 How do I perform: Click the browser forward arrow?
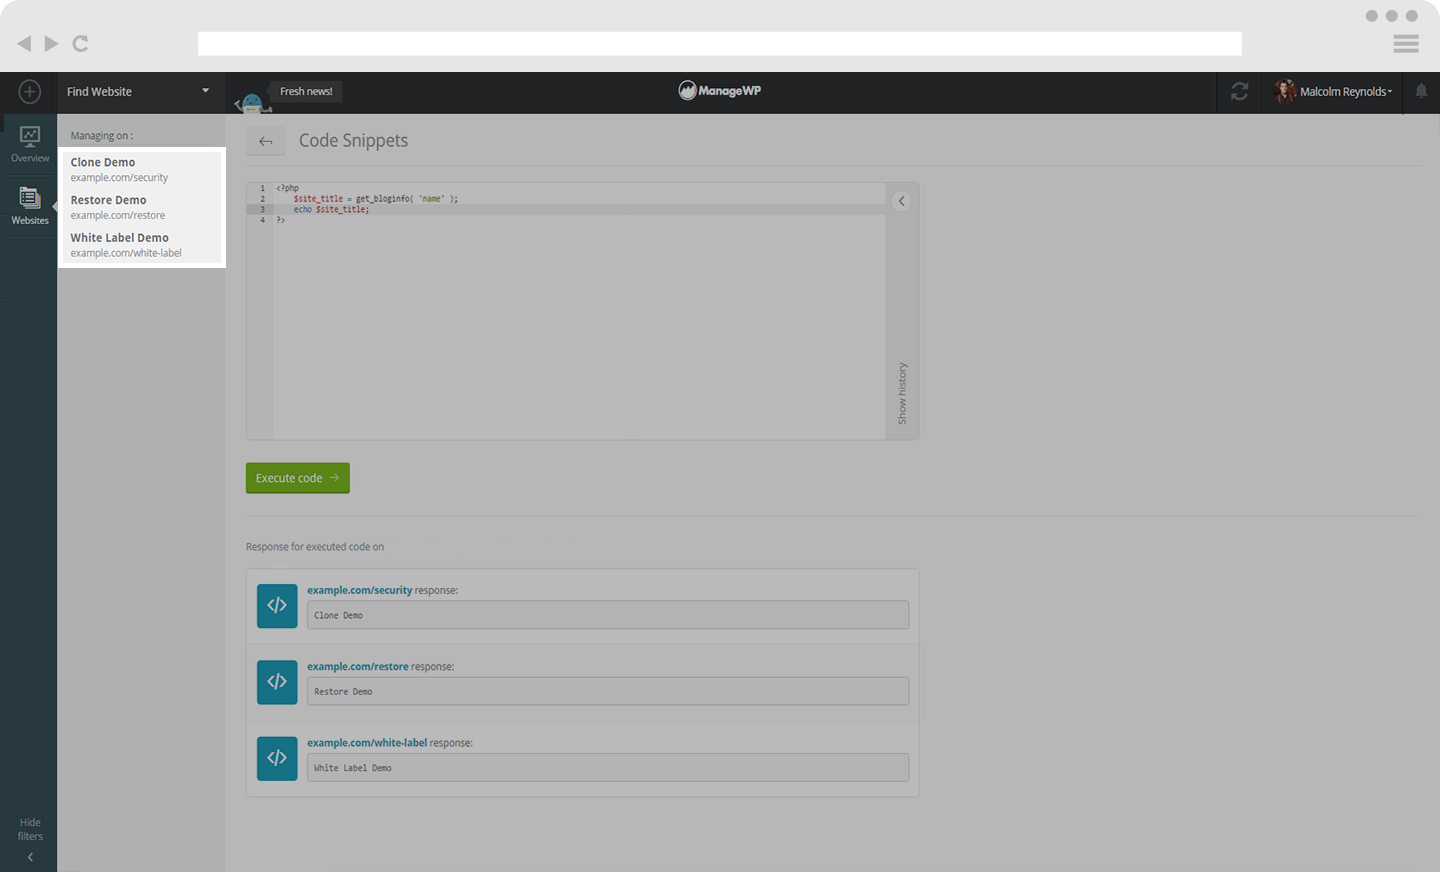click(x=51, y=43)
